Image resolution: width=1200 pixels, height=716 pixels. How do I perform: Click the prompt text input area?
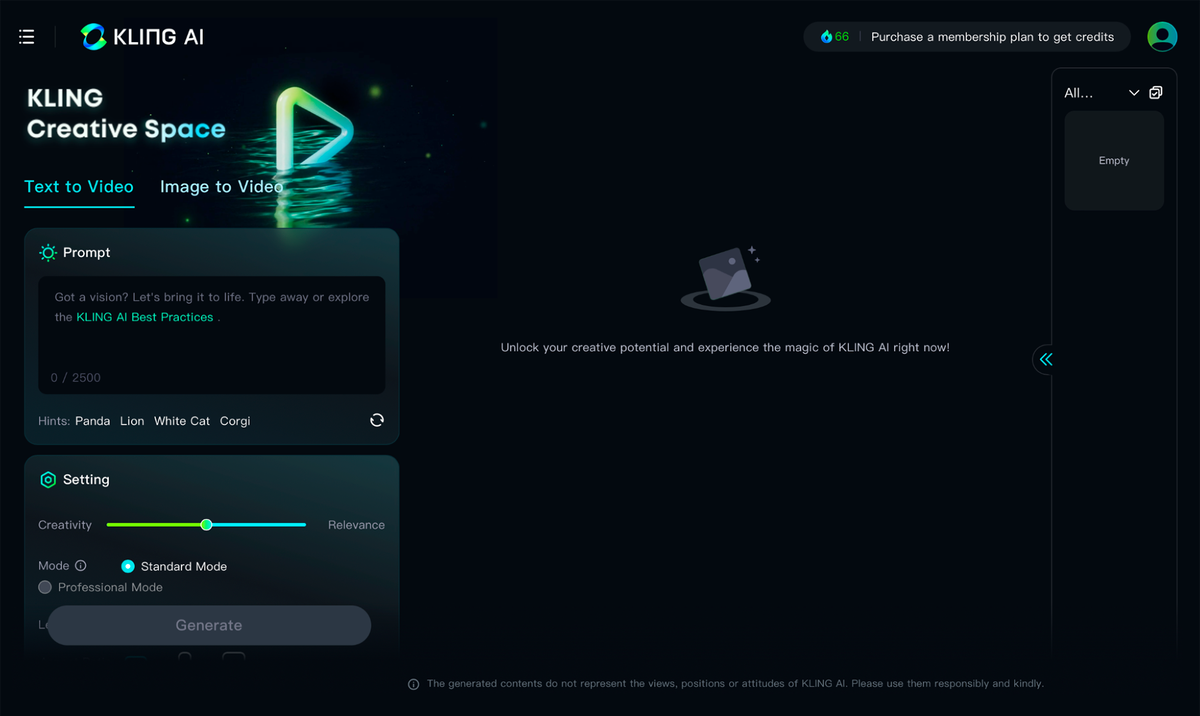pyautogui.click(x=212, y=335)
